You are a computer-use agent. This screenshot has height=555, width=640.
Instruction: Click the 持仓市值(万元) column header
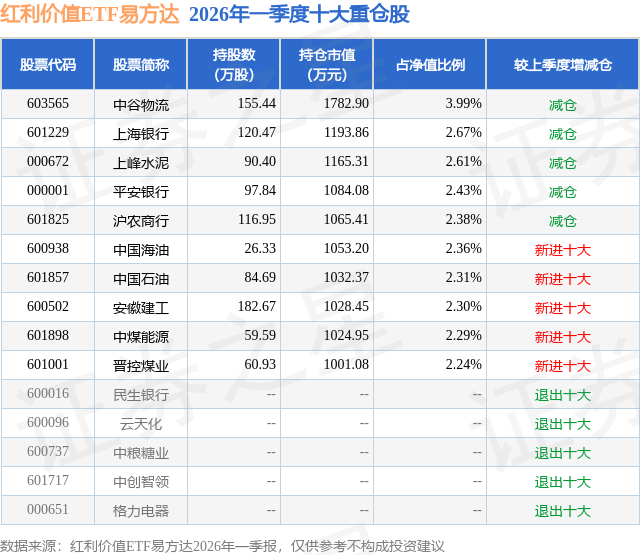327,64
